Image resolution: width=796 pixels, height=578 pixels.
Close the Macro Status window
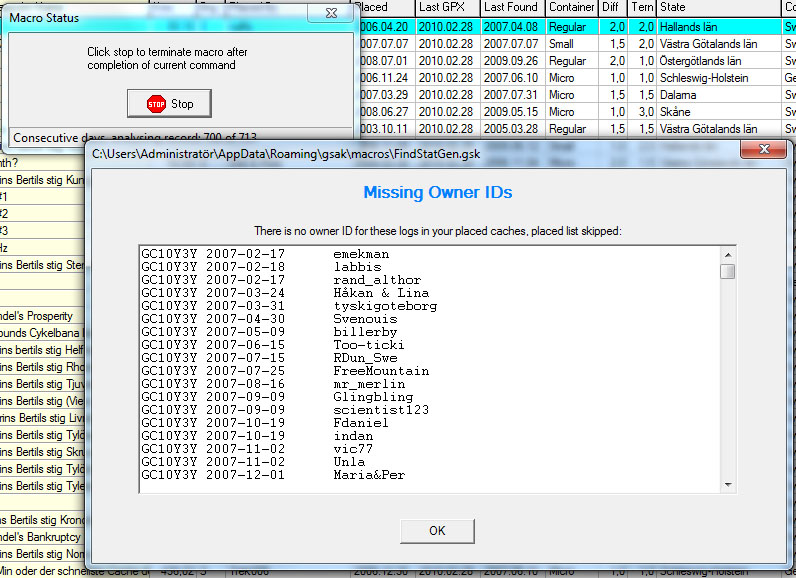click(328, 15)
